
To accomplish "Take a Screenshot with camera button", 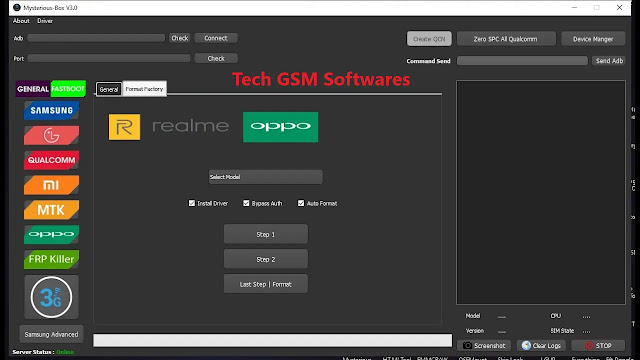I will point(484,345).
